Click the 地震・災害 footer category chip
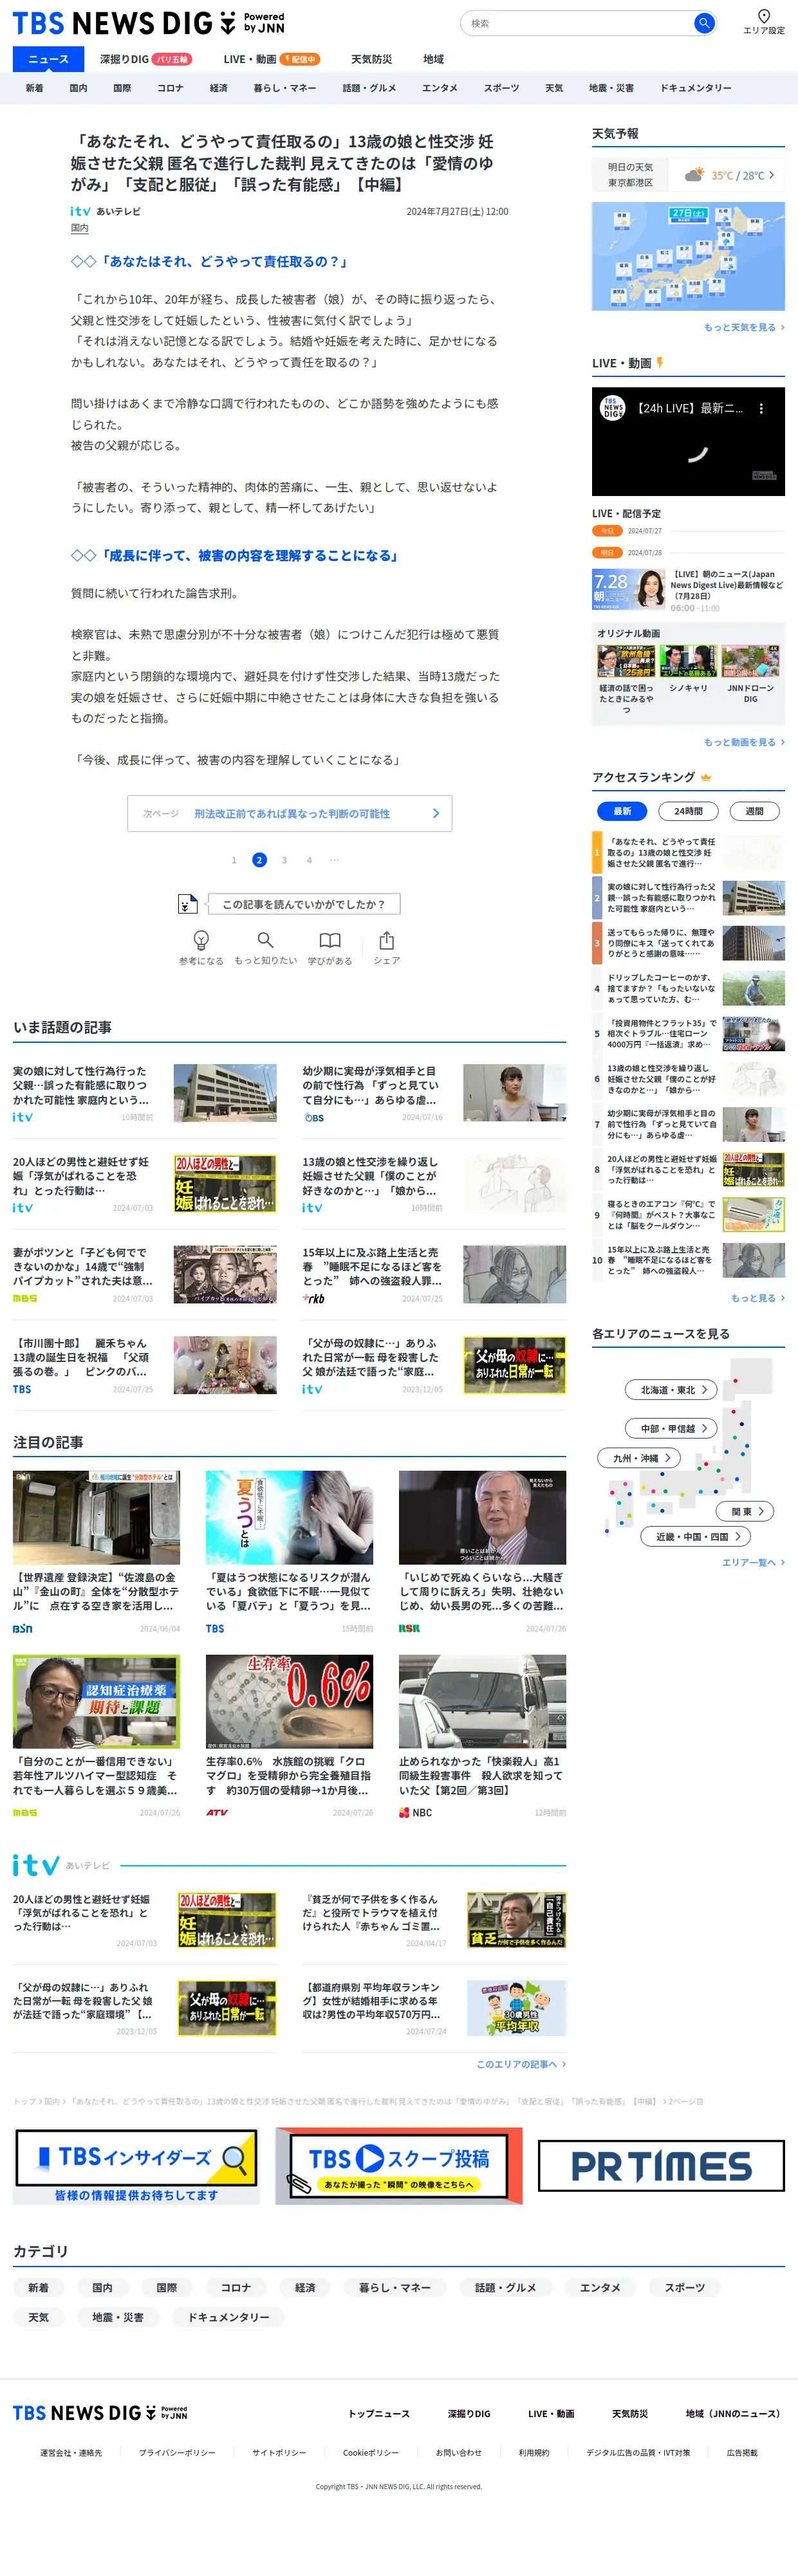Image resolution: width=798 pixels, height=2576 pixels. (118, 2317)
